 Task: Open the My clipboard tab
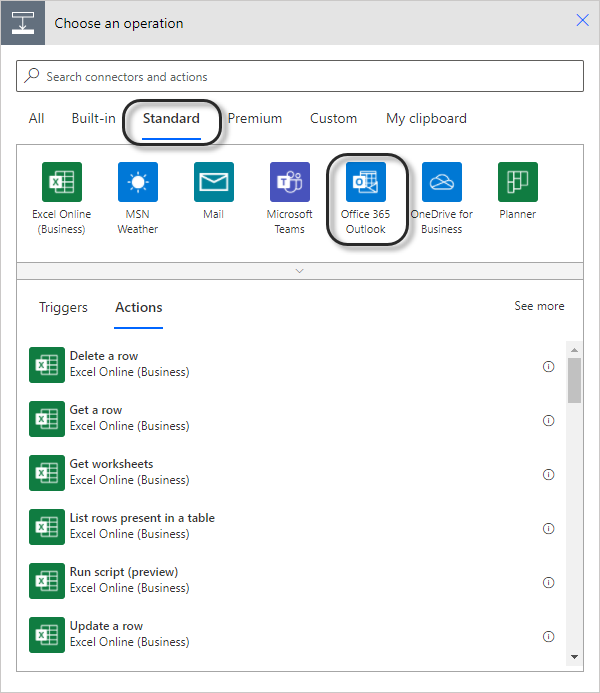coord(426,118)
